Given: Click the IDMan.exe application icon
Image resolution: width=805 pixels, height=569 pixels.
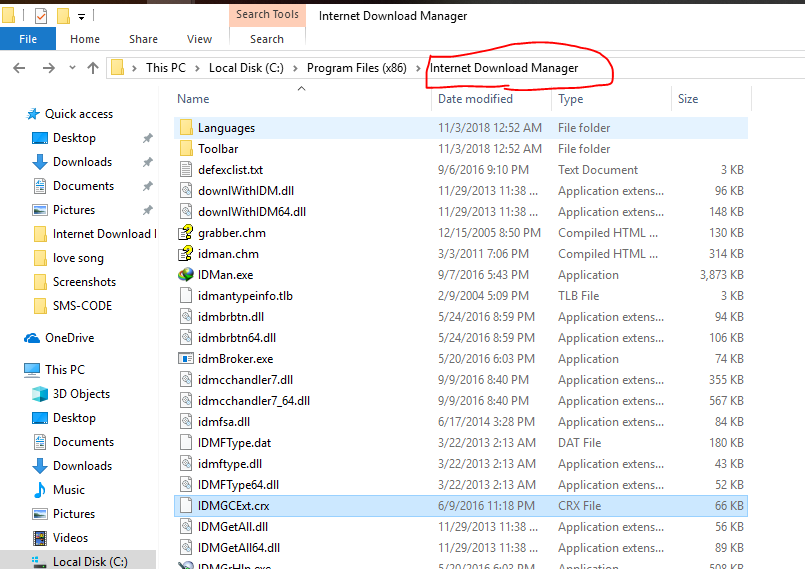Looking at the screenshot, I should [186, 275].
